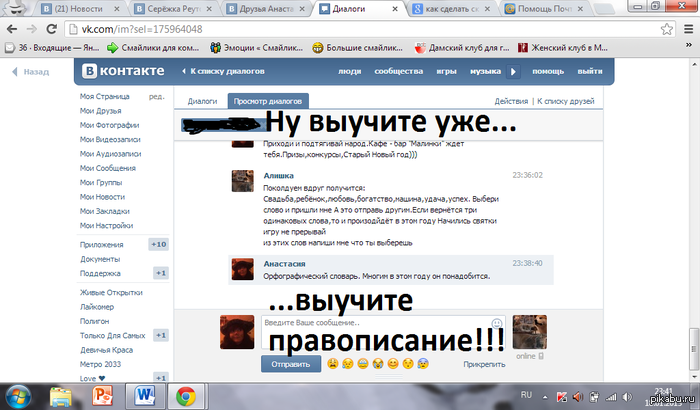
Task: Open Входящие Яндекс bookmark
Action: 52,47
